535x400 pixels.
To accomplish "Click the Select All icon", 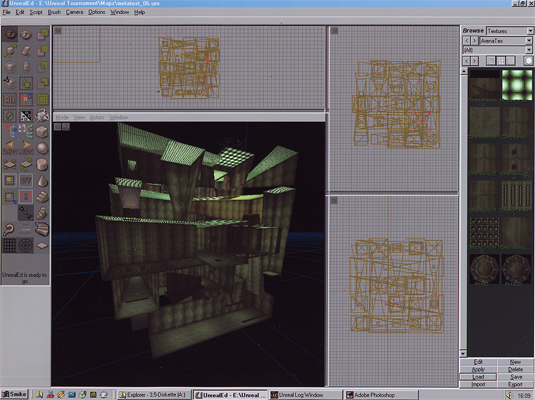I will (10, 100).
